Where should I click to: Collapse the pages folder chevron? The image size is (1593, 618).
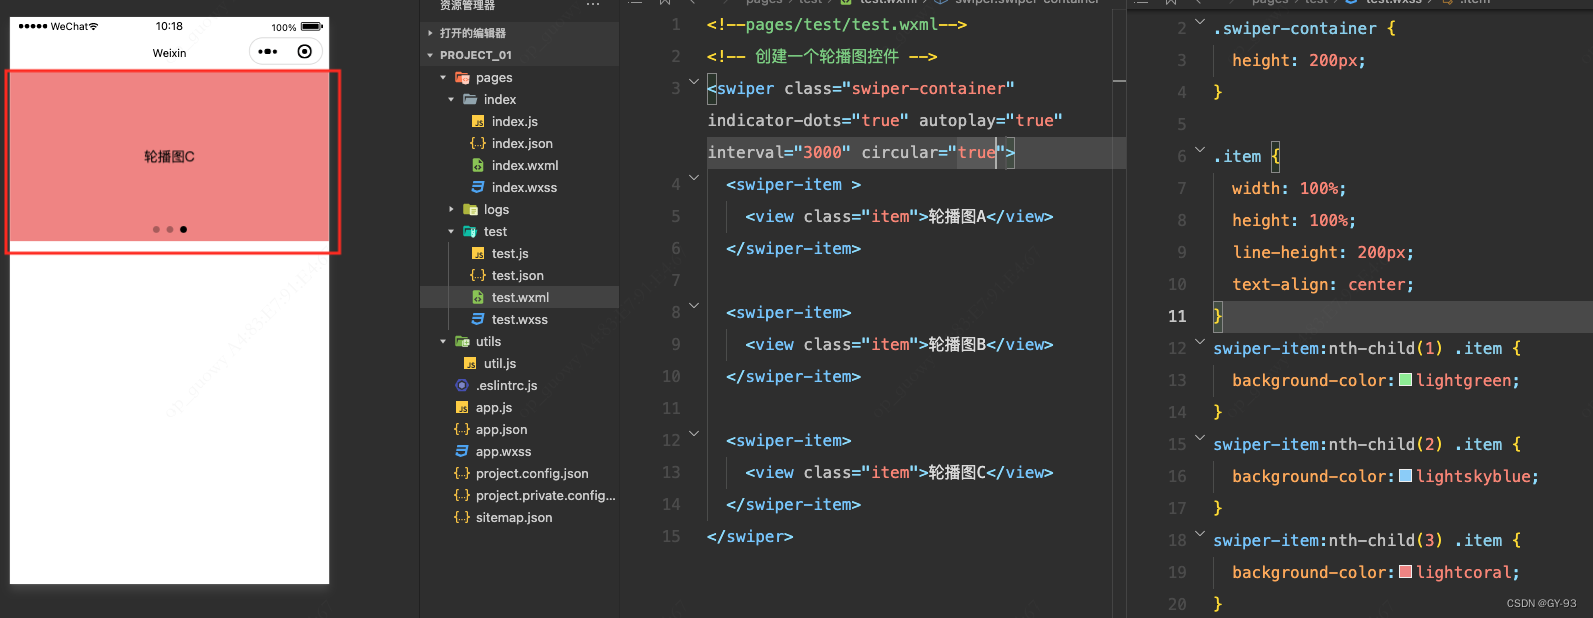pyautogui.click(x=443, y=77)
